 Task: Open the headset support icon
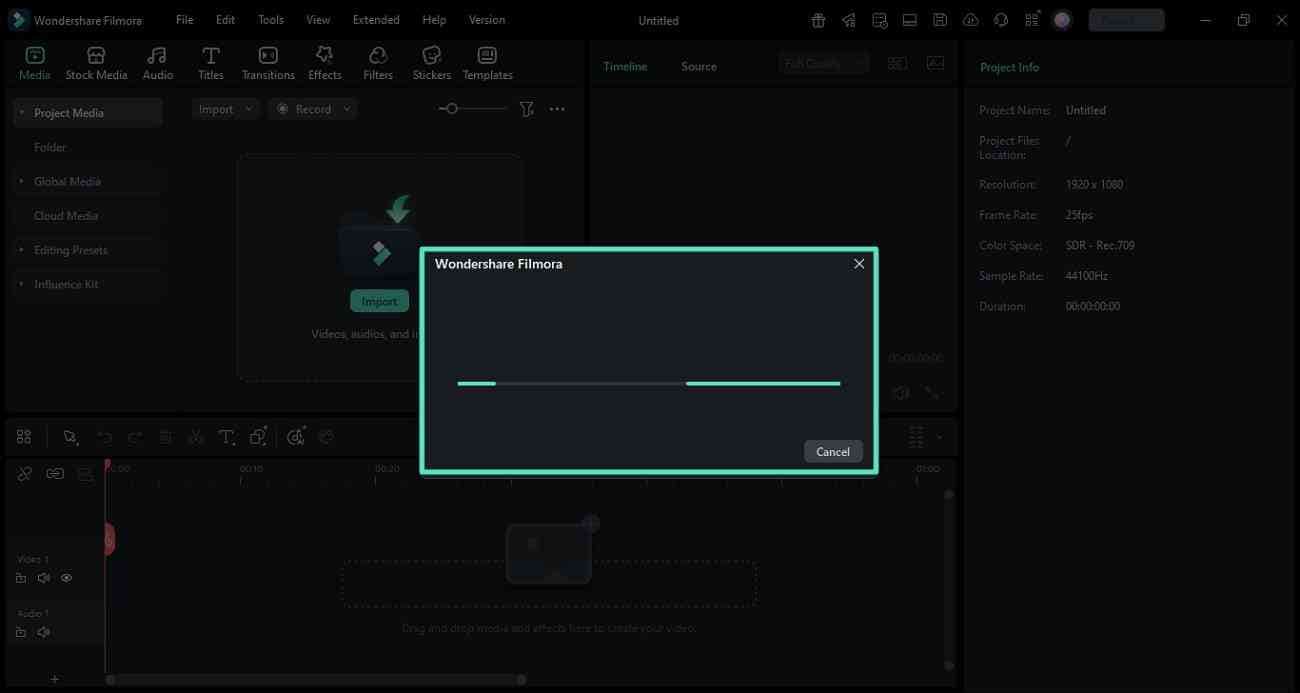point(1001,20)
